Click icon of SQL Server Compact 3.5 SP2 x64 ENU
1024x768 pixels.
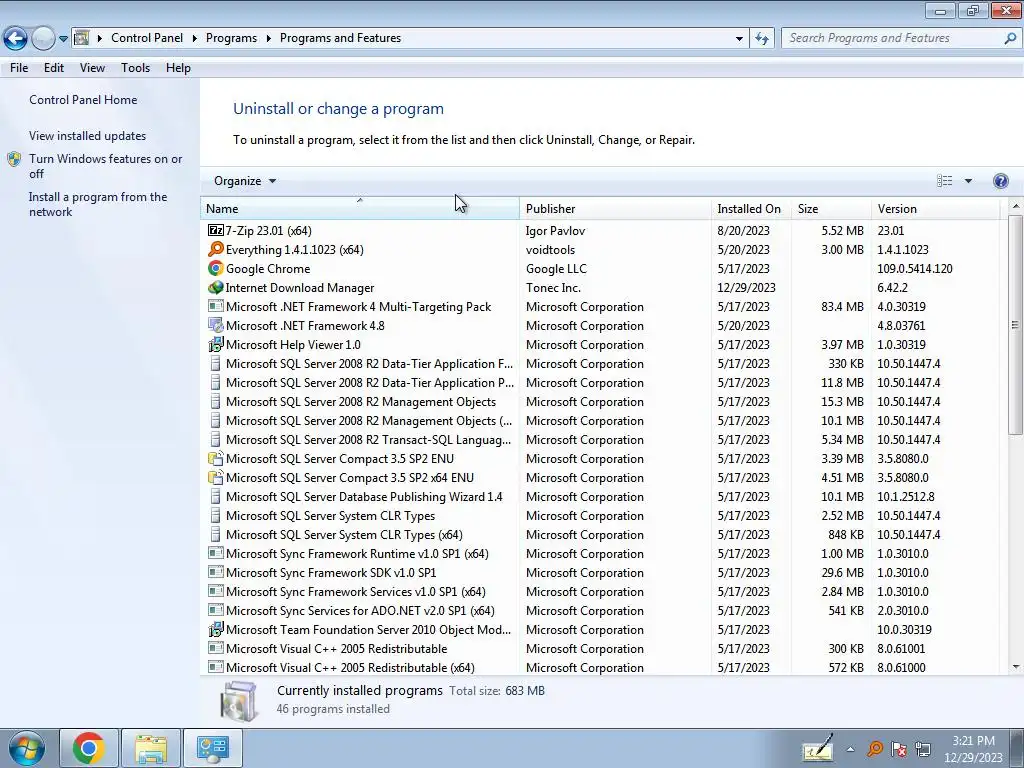[216, 477]
